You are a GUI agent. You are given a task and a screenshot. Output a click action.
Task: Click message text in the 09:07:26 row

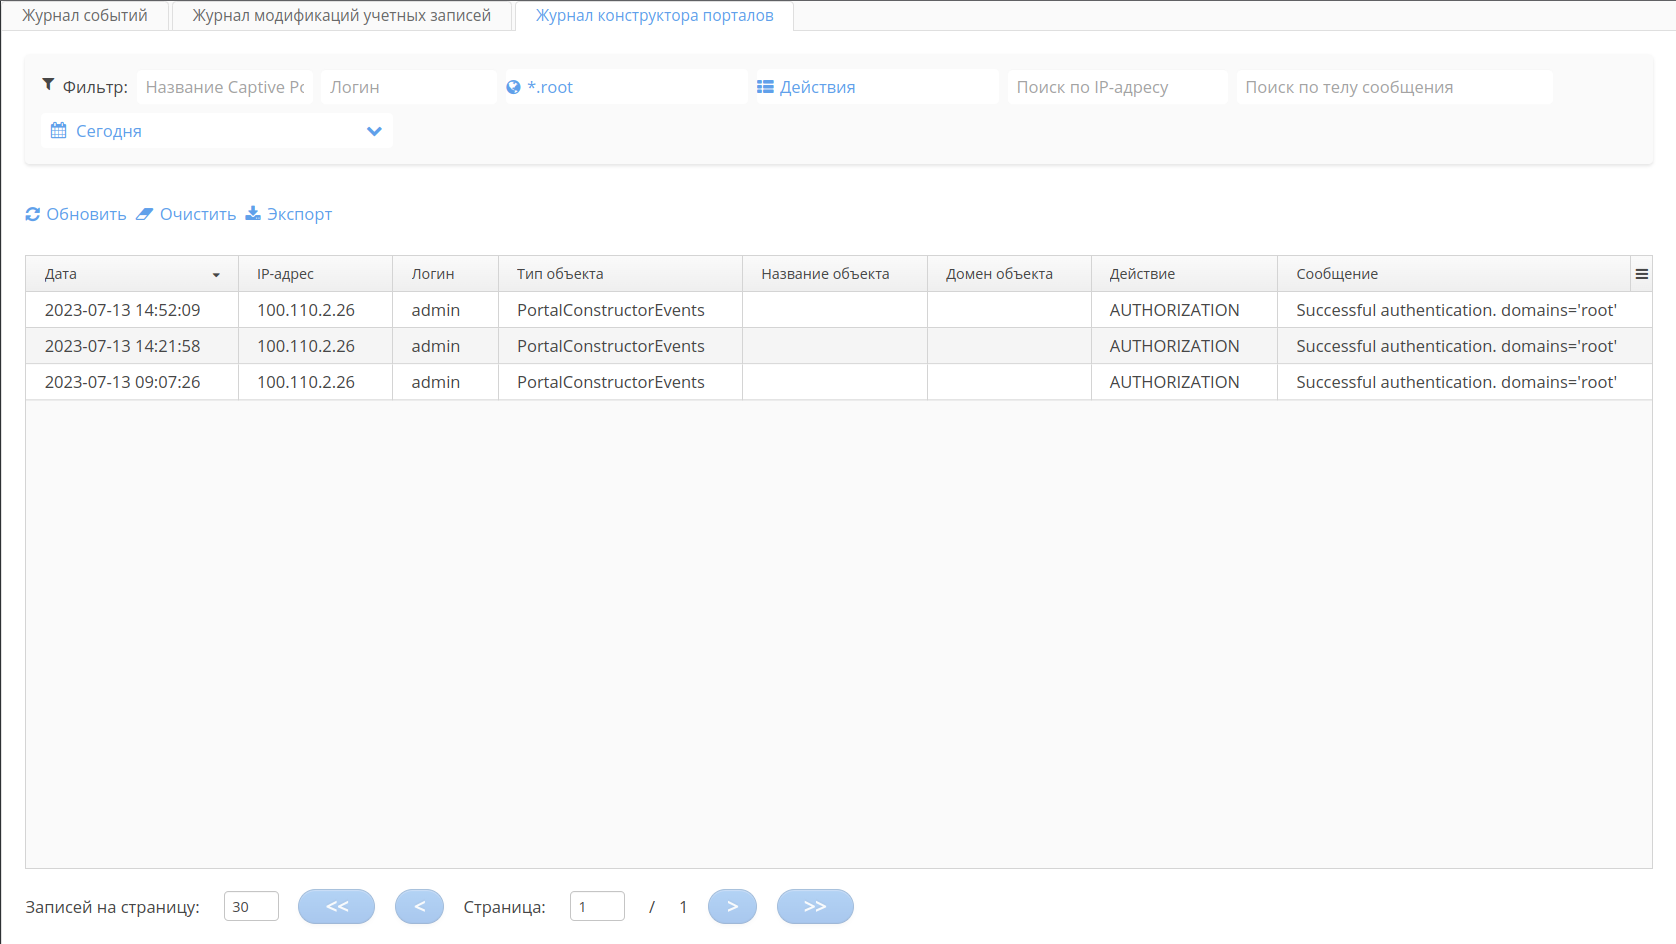click(x=1456, y=382)
